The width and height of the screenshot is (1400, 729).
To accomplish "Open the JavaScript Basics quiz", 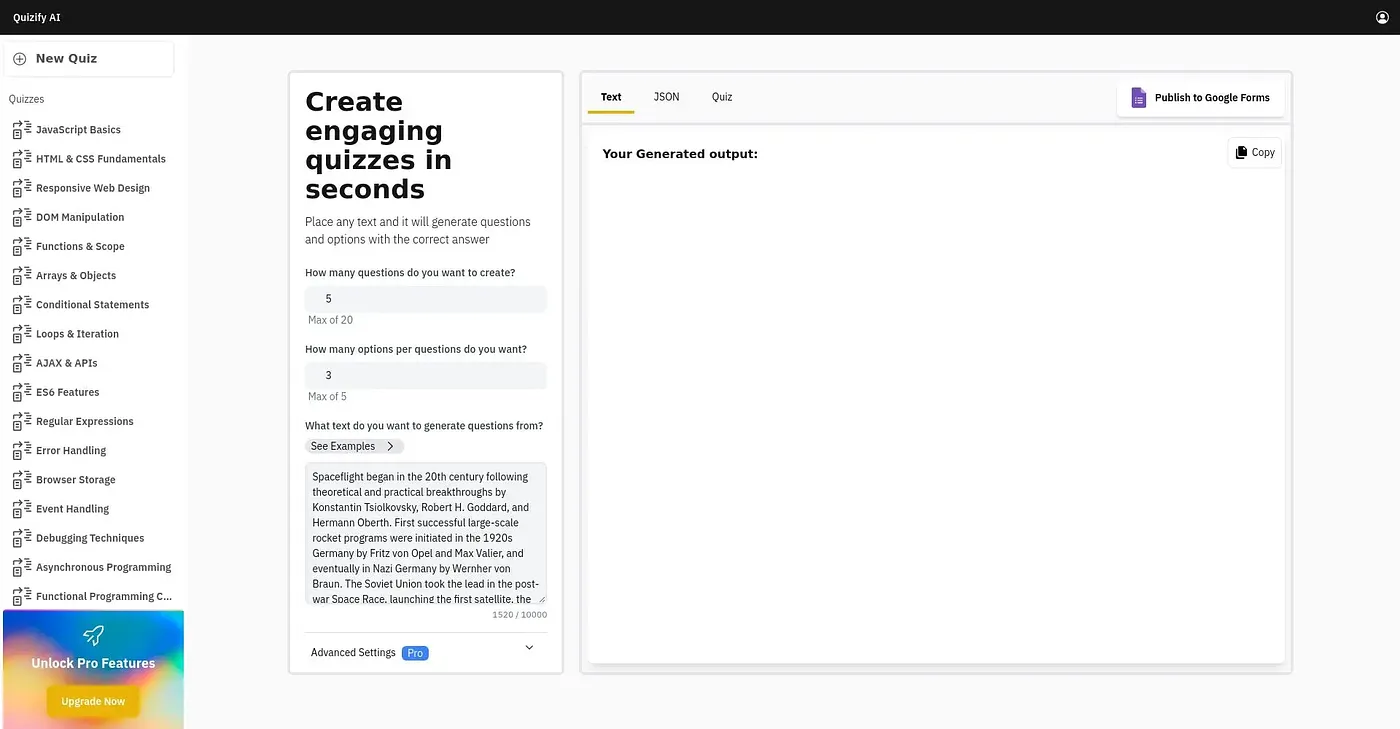I will (78, 130).
